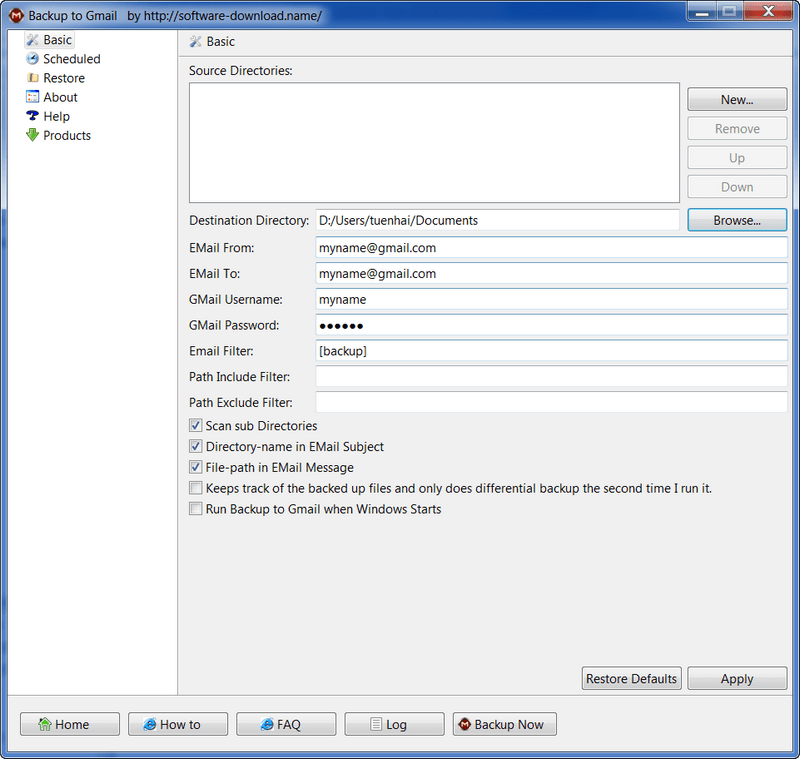
Task: Open the Help sidebar entry
Action: click(56, 116)
